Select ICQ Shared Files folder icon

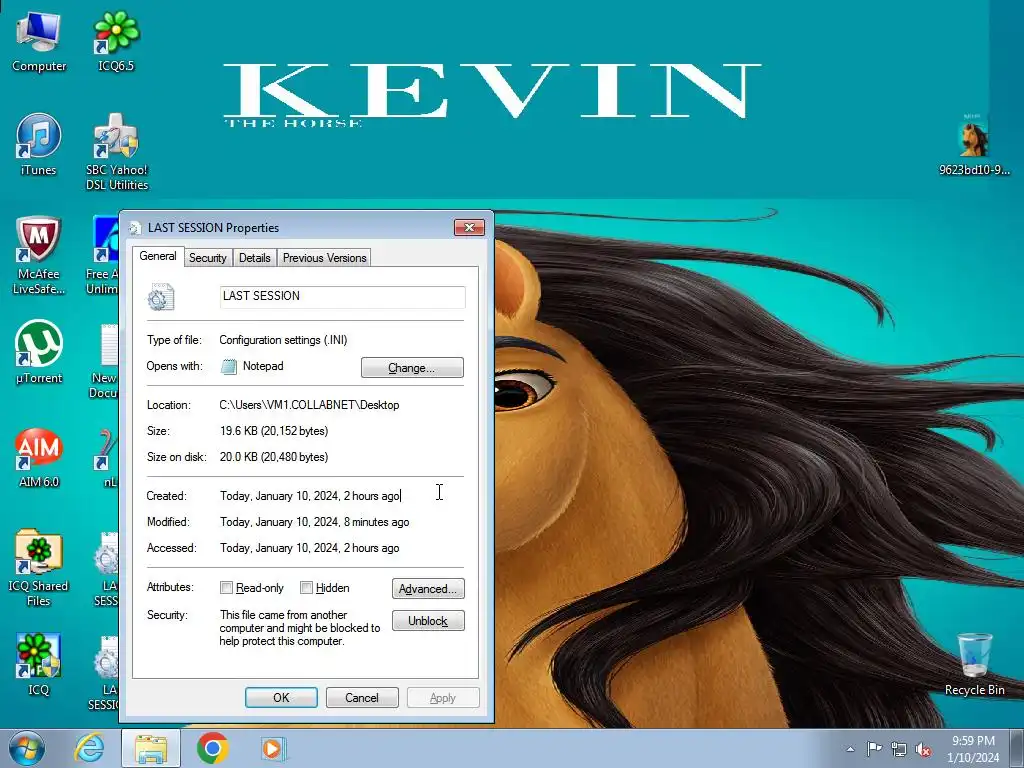tap(39, 568)
